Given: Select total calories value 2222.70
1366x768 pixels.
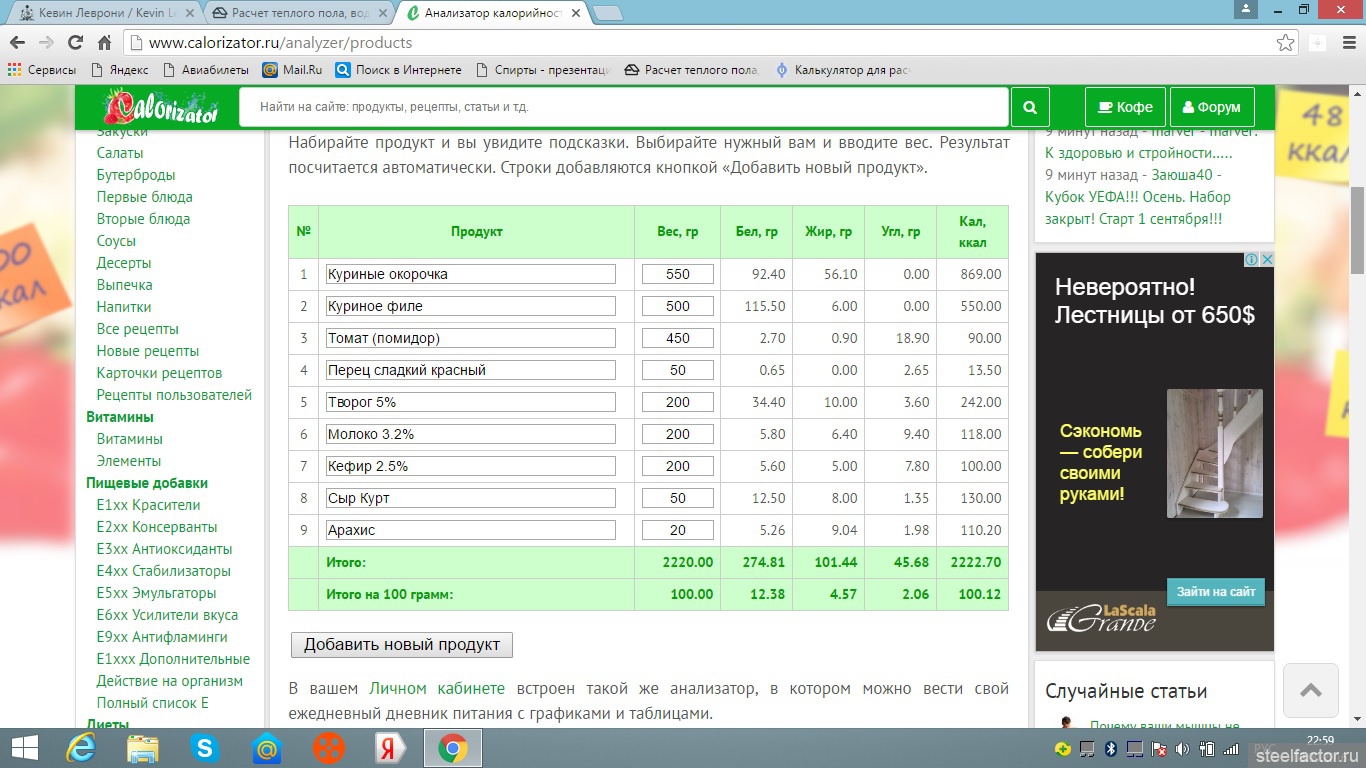Looking at the screenshot, I should 977,562.
